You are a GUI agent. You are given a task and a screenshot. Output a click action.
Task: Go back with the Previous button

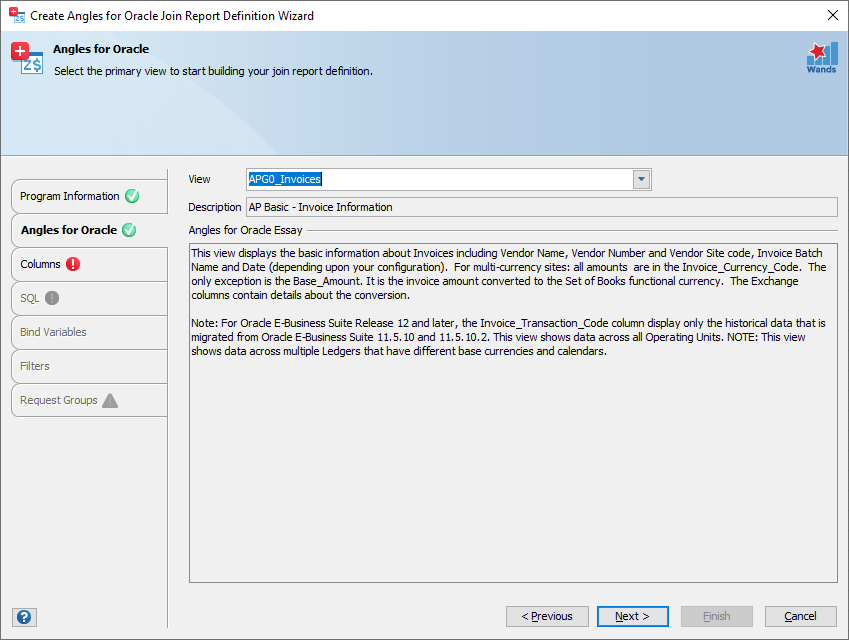click(x=547, y=616)
